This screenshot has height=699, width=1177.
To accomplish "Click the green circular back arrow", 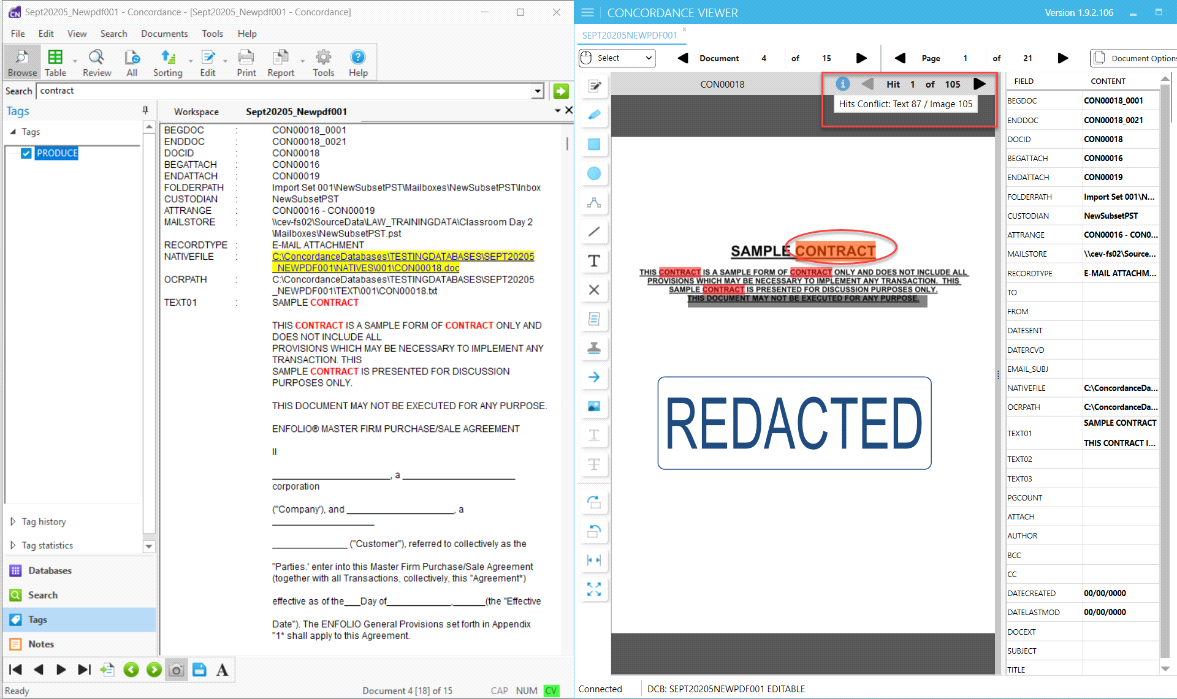I will tap(131, 670).
